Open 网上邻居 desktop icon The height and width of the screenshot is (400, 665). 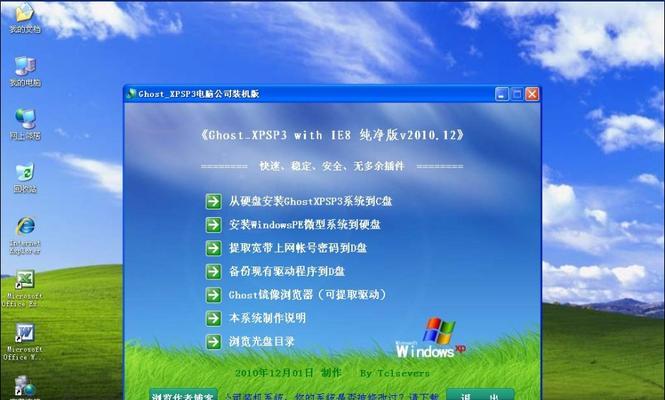[x=25, y=124]
